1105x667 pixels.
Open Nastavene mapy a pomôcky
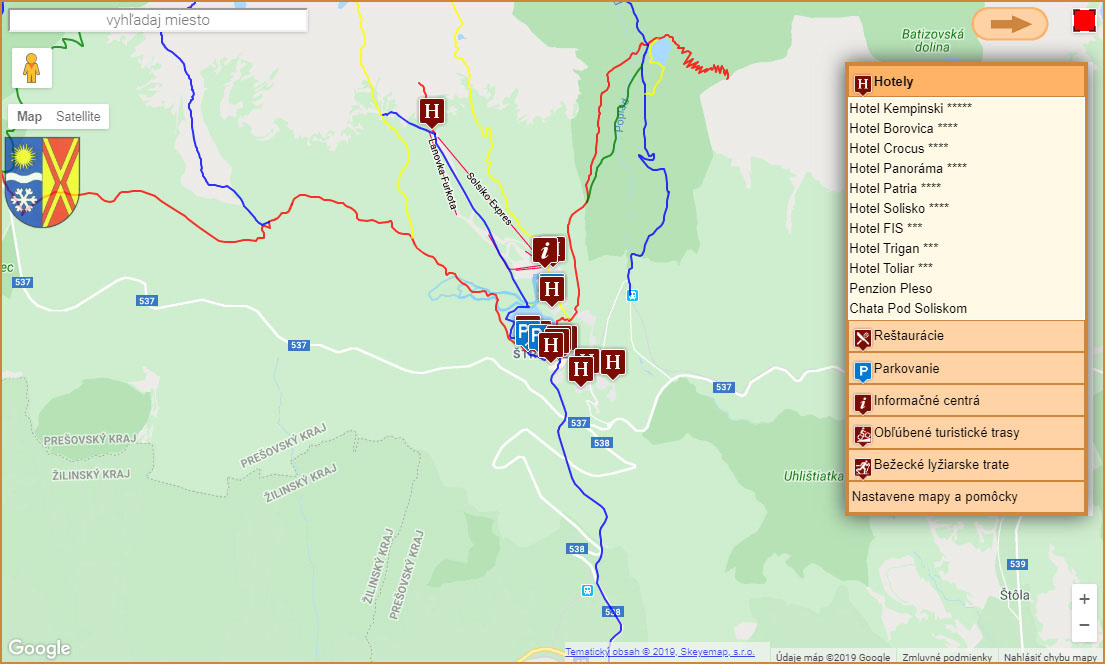coord(965,497)
